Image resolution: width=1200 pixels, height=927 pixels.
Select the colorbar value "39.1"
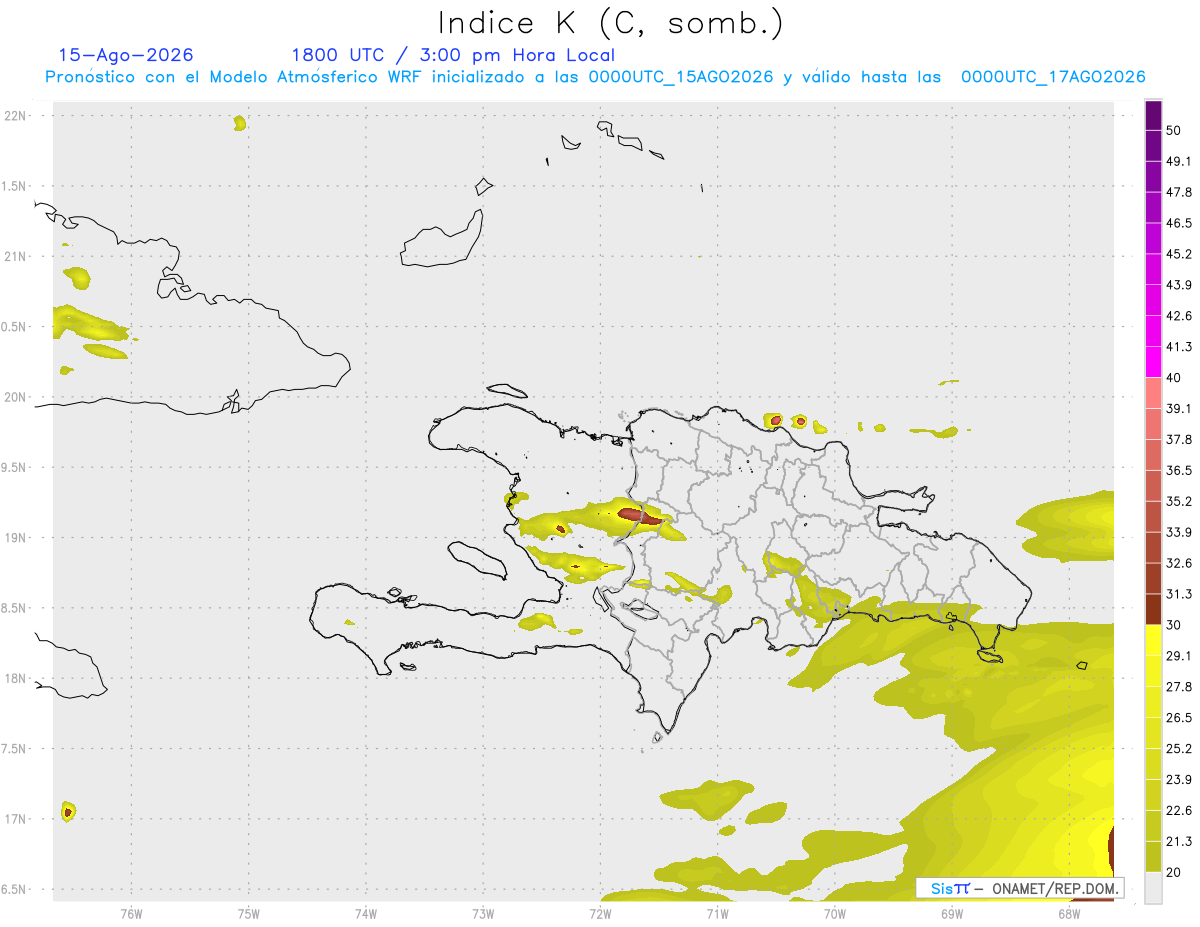tap(1179, 408)
